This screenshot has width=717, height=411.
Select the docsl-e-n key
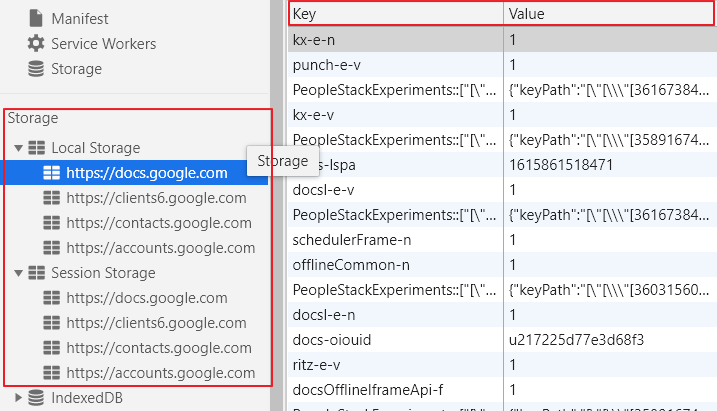pos(324,315)
